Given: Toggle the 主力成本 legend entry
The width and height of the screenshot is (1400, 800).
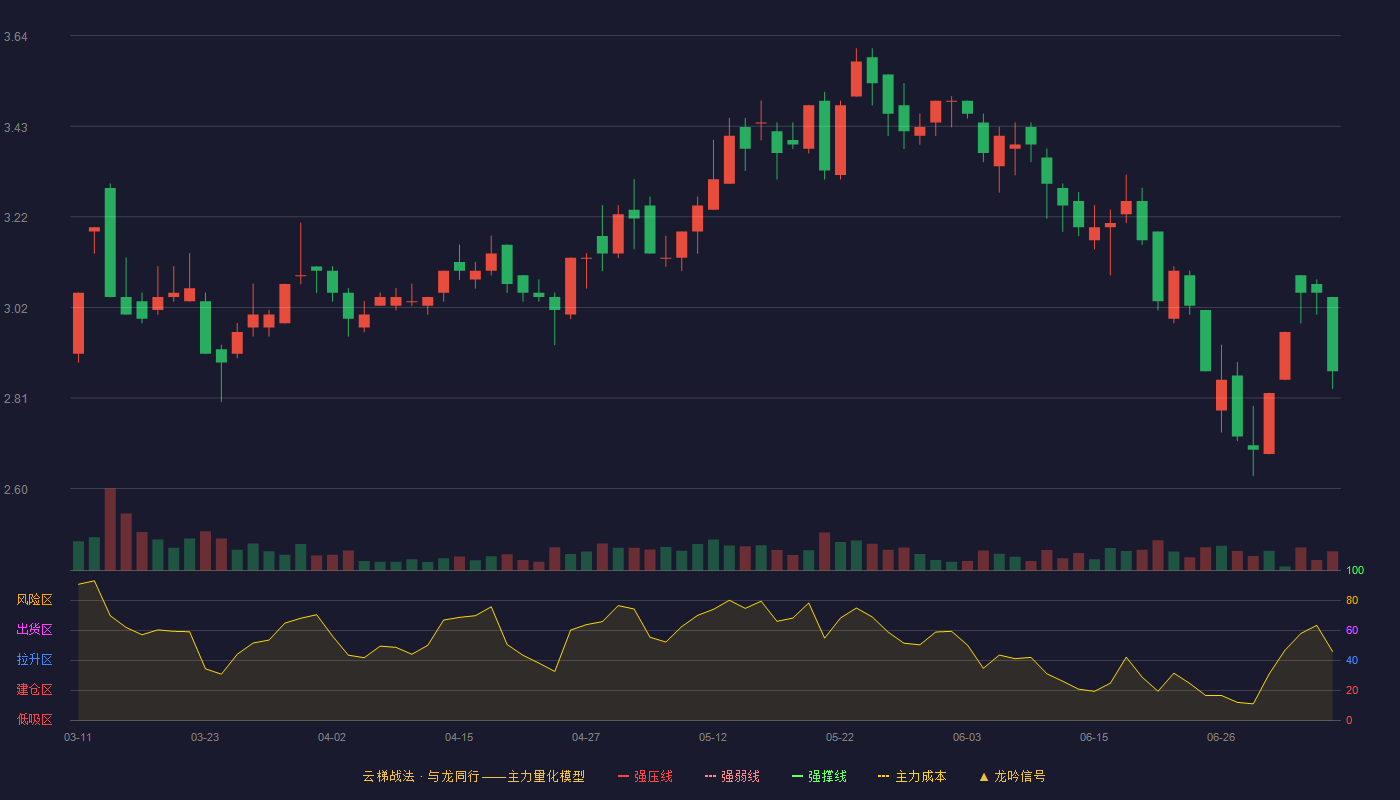Looking at the screenshot, I should pos(912,776).
